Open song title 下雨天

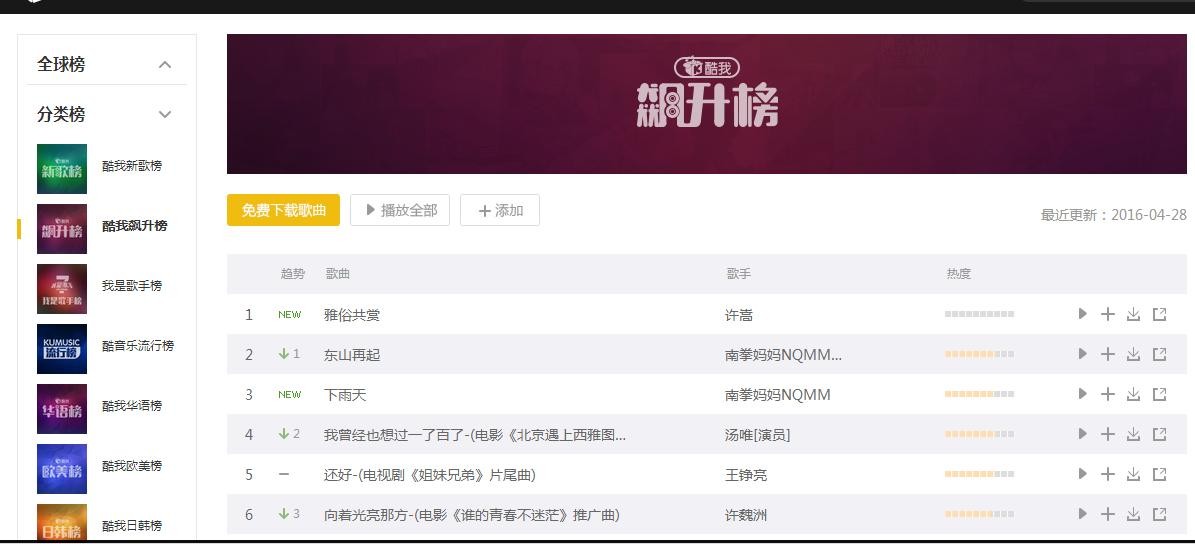pyautogui.click(x=344, y=395)
